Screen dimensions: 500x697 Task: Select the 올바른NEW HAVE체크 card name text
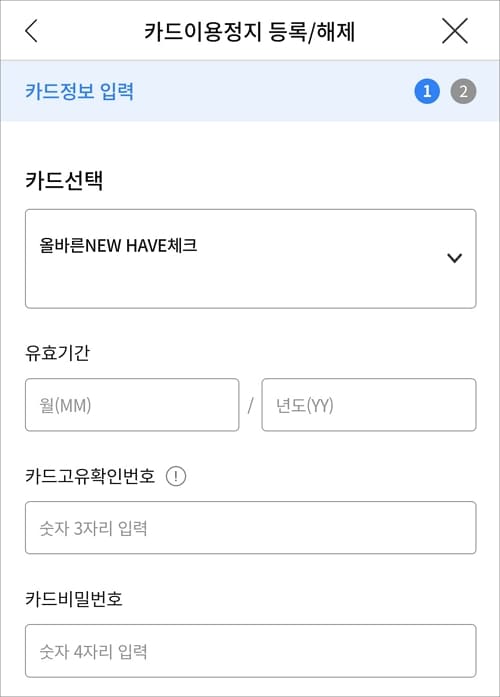(x=118, y=245)
